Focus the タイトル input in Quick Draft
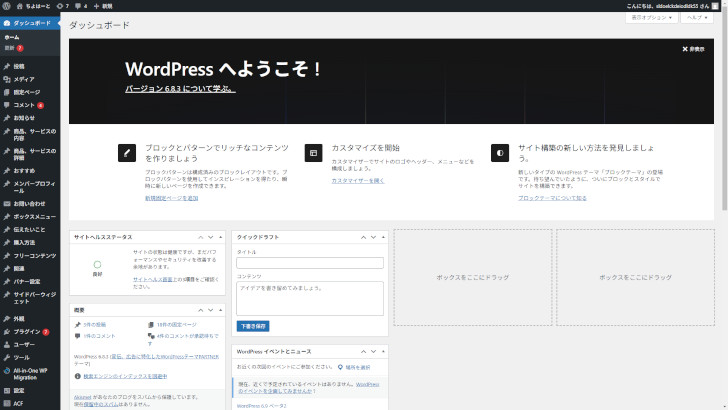Screen dimensions: 728x410 click(x=310, y=263)
